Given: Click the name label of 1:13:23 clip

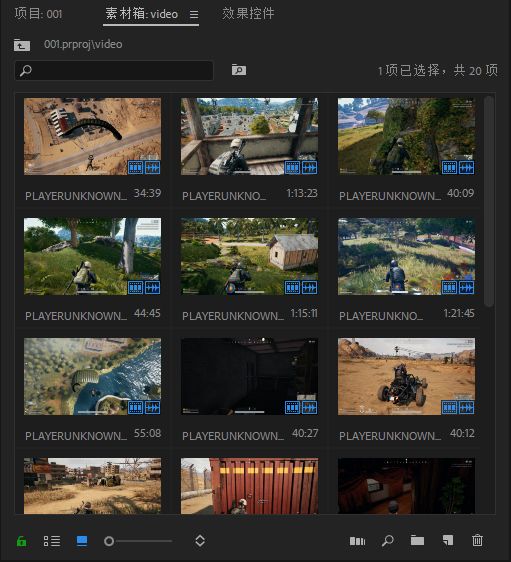Looking at the screenshot, I should pyautogui.click(x=224, y=196).
